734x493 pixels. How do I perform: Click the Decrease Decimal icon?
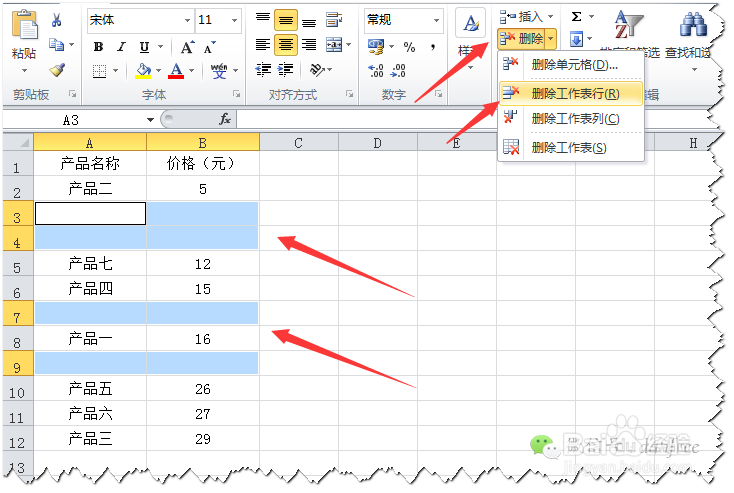[x=398, y=70]
